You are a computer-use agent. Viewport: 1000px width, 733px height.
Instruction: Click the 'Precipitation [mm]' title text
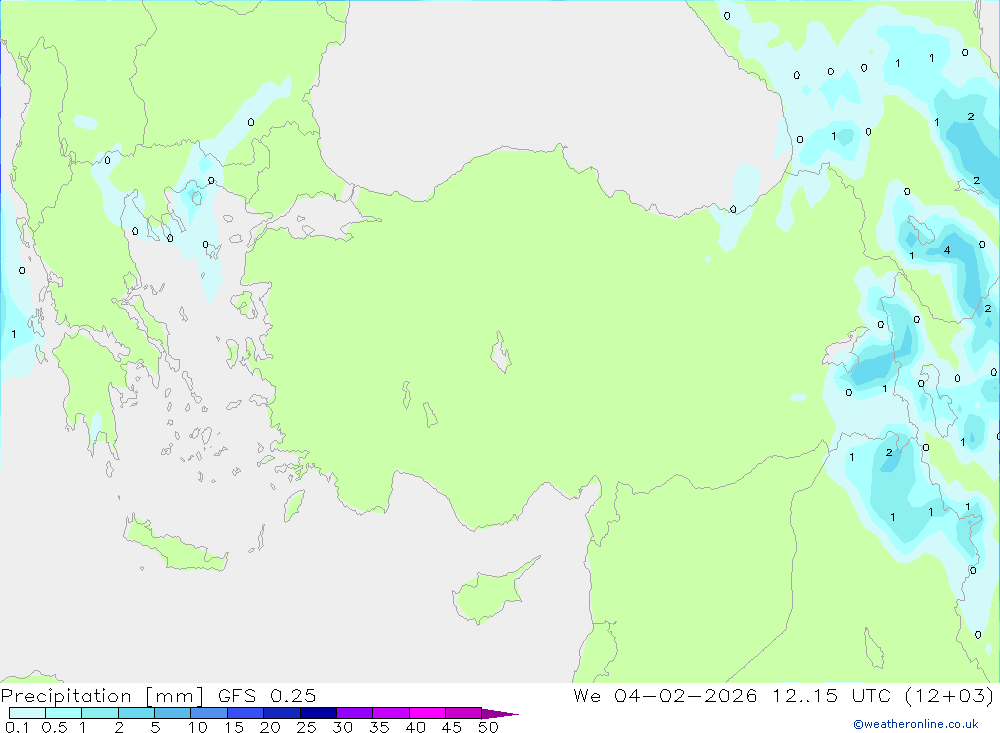102,695
